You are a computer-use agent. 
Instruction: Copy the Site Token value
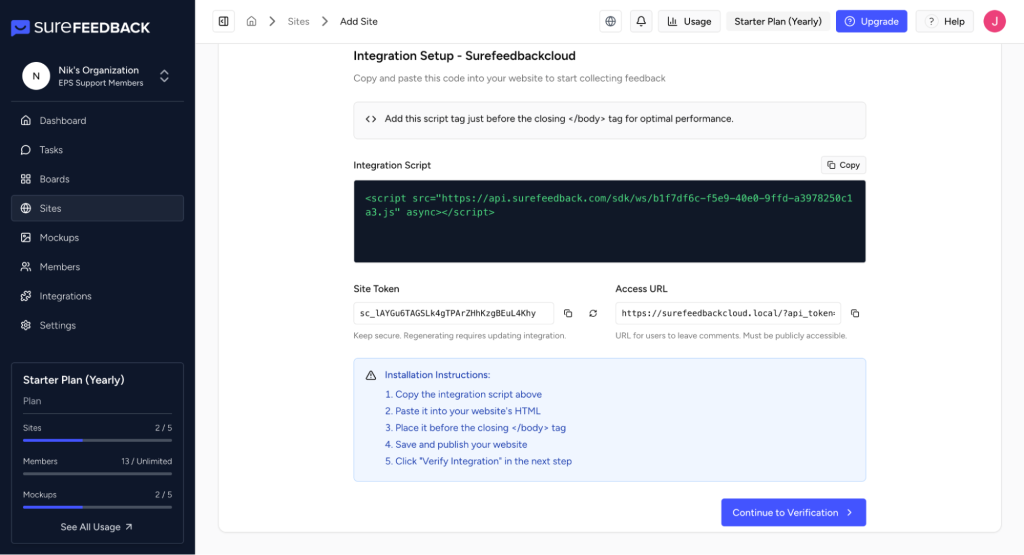(x=568, y=313)
